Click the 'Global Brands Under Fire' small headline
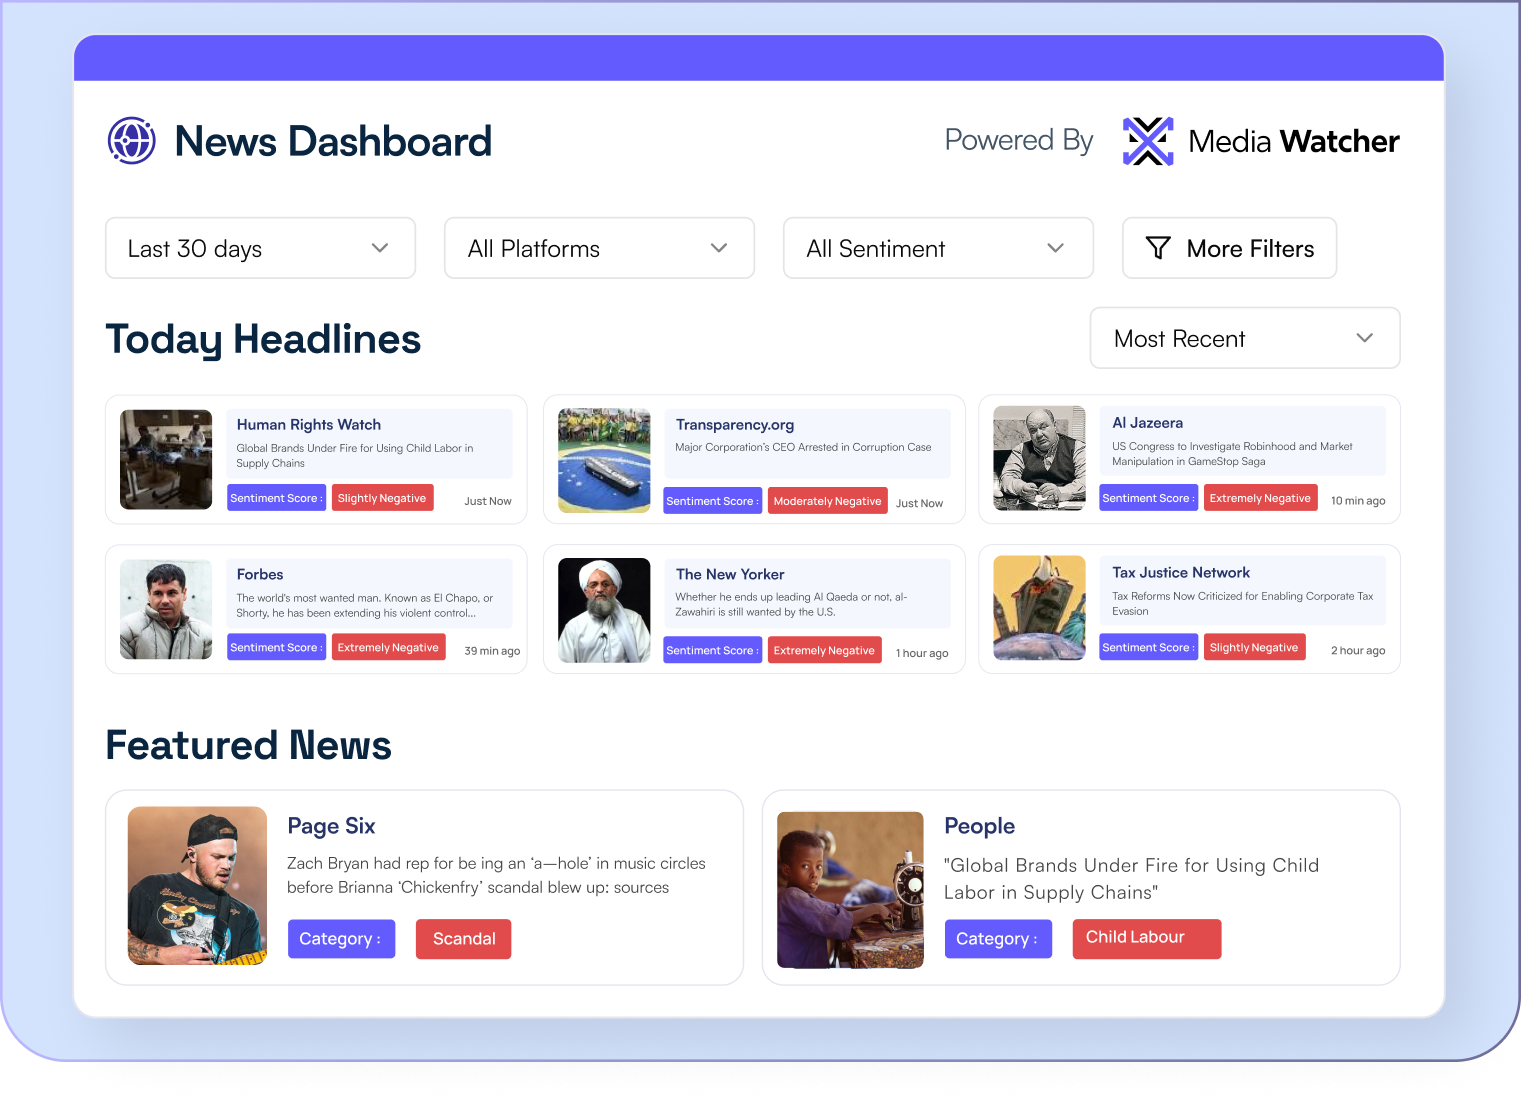Viewport: 1536px width, 1109px height. [x=355, y=456]
